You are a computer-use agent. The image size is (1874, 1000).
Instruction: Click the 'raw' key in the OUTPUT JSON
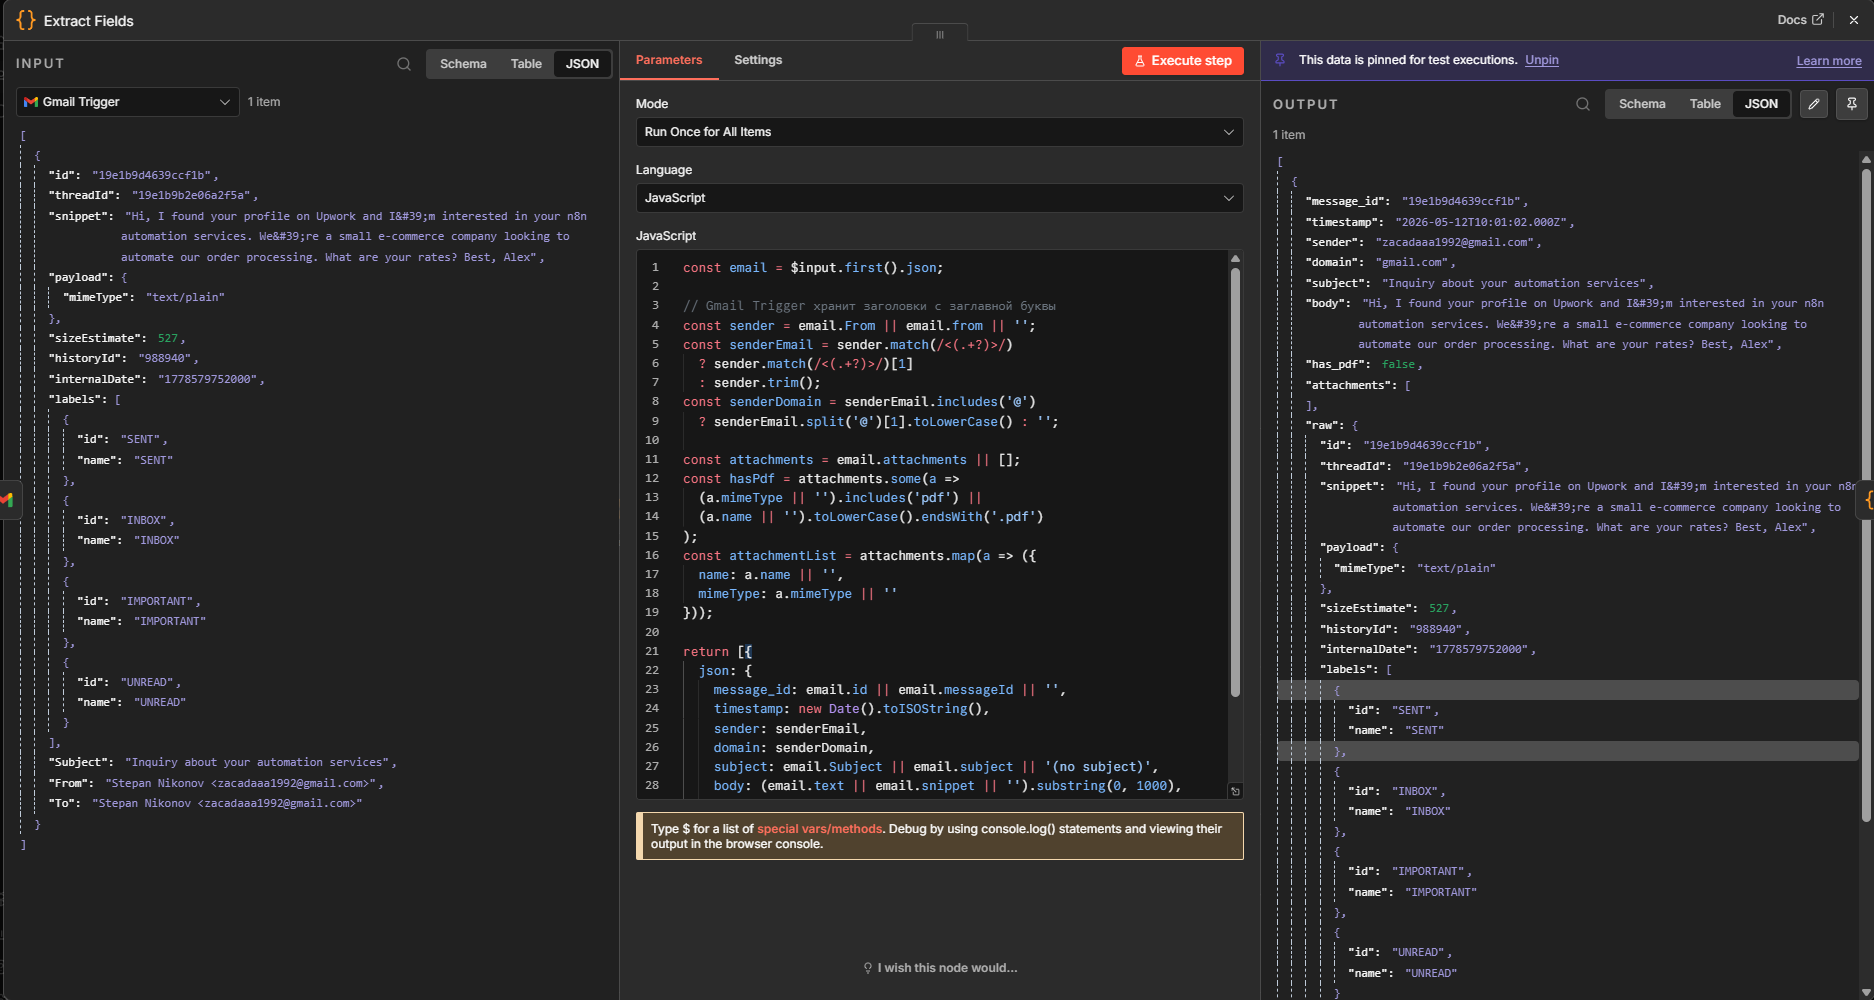click(1324, 425)
